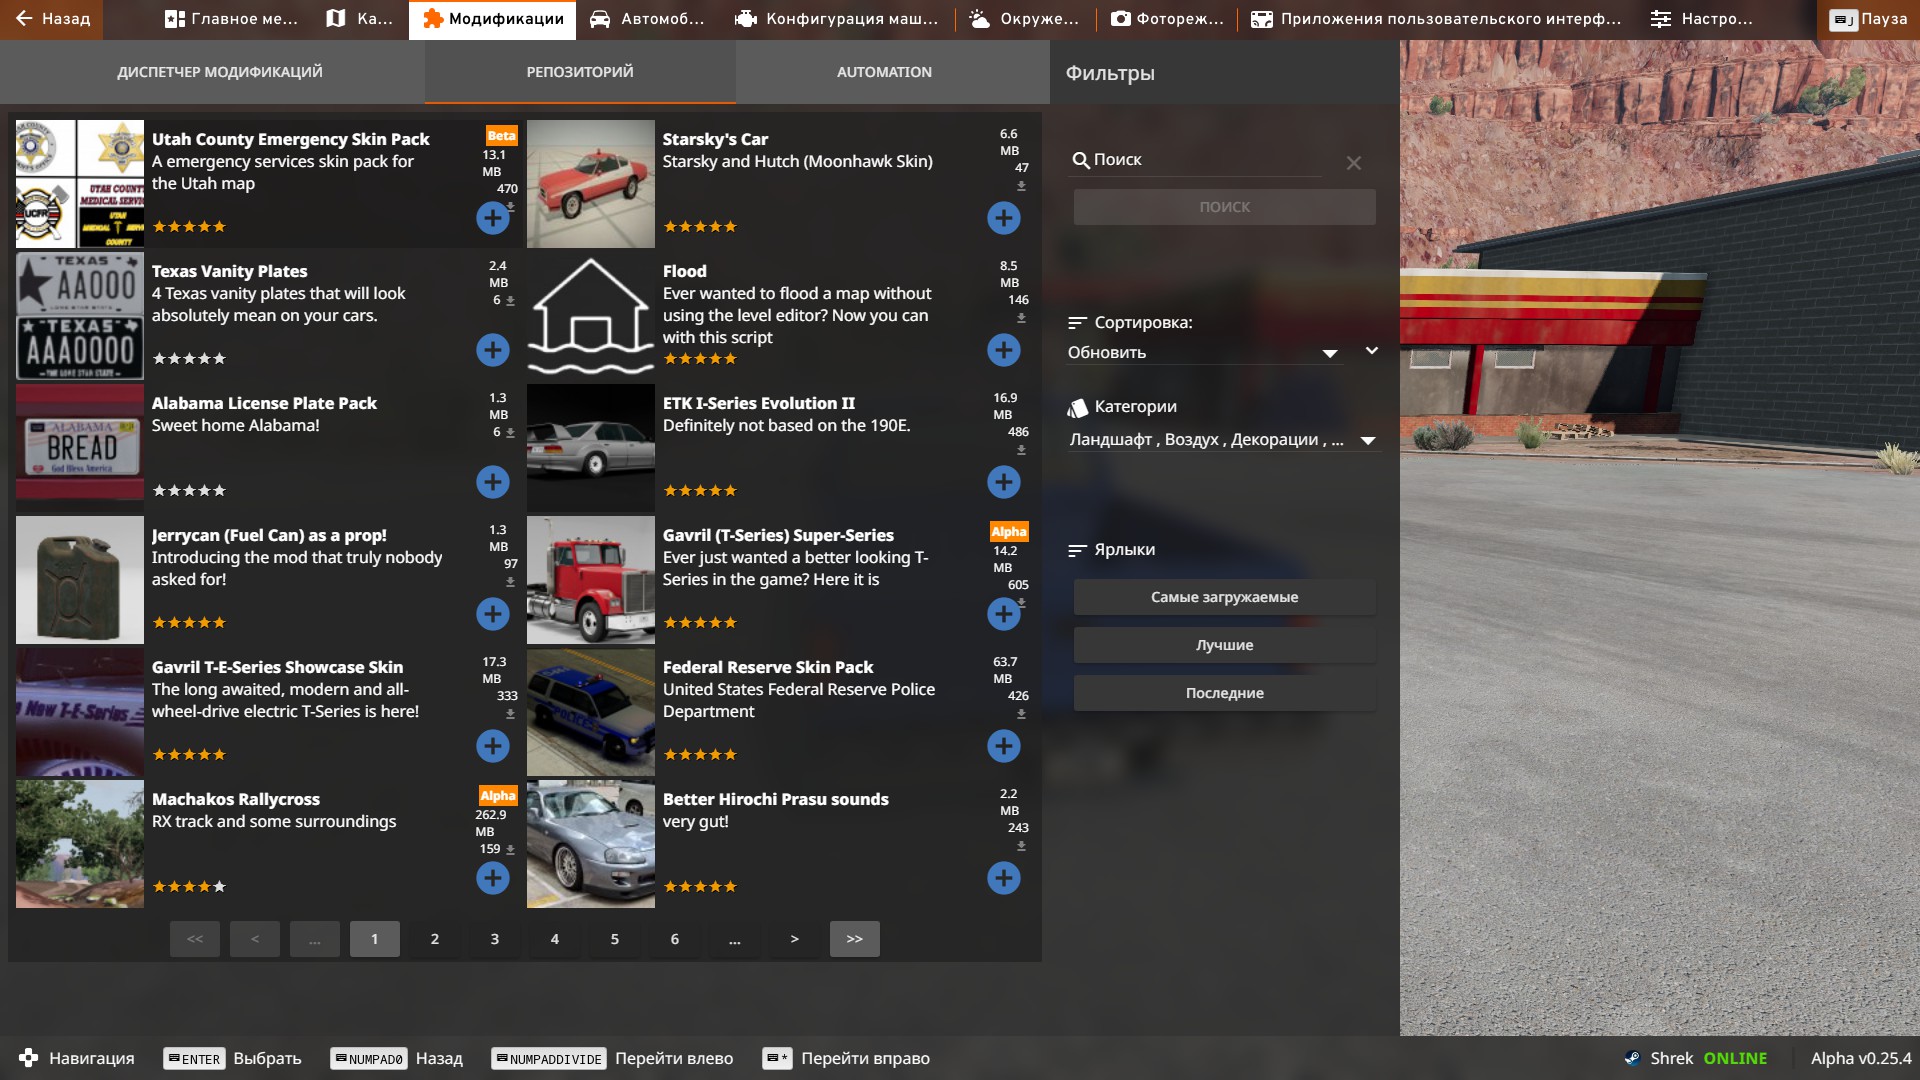Open the Обновить sorting dropdown
Image resolution: width=1920 pixels, height=1080 pixels.
[1202, 353]
